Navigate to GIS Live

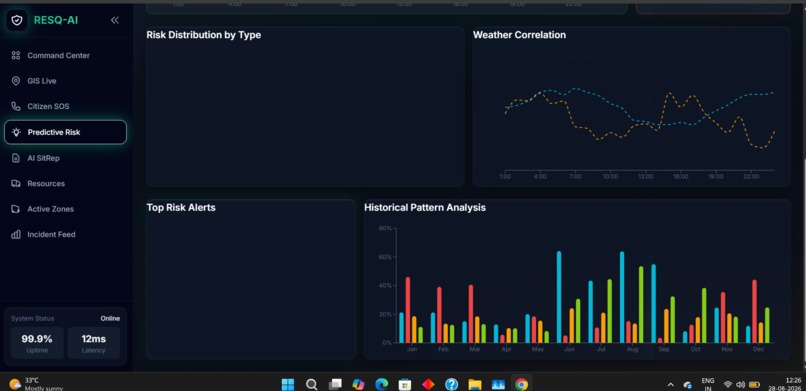tap(65, 81)
